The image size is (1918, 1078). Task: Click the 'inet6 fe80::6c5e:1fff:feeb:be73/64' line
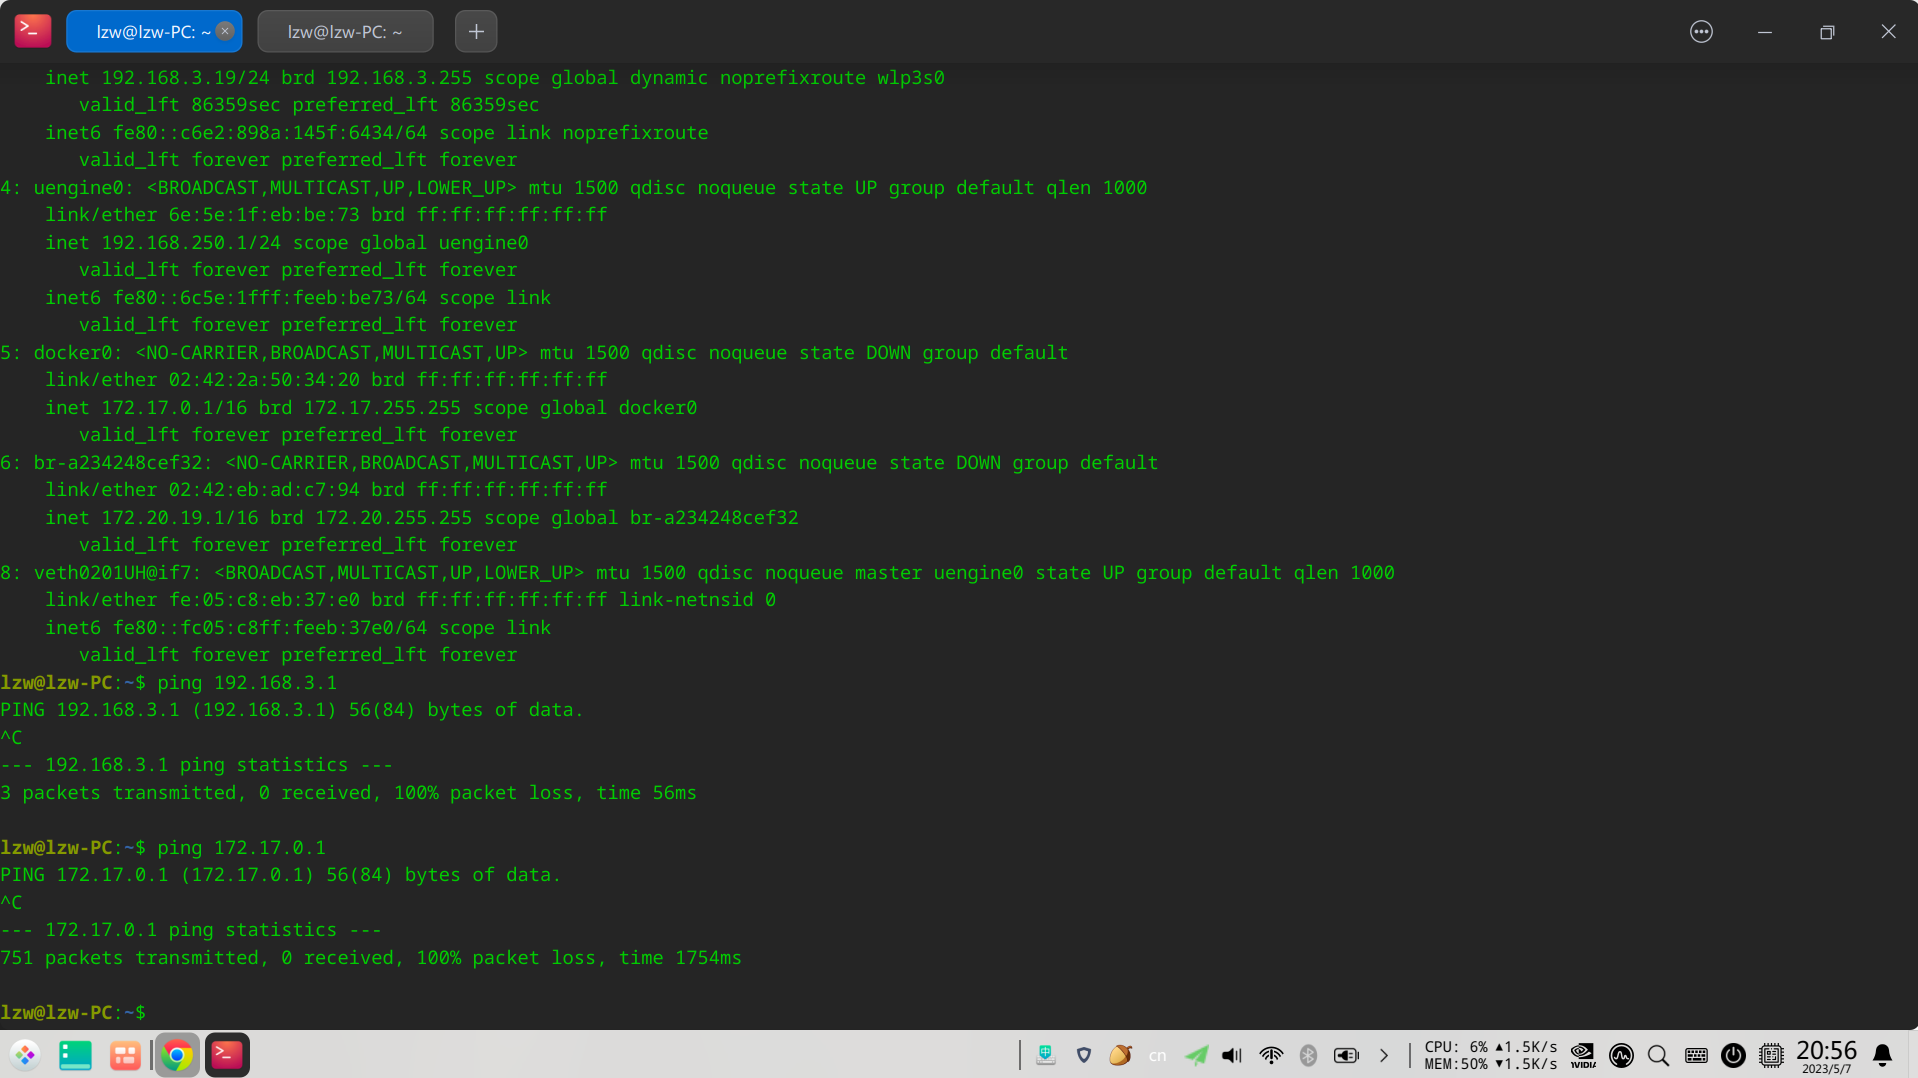[x=298, y=298]
